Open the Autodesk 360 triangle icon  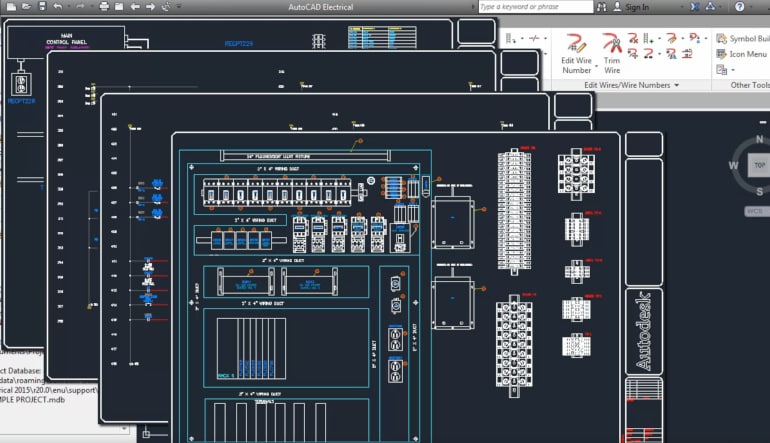tap(711, 7)
